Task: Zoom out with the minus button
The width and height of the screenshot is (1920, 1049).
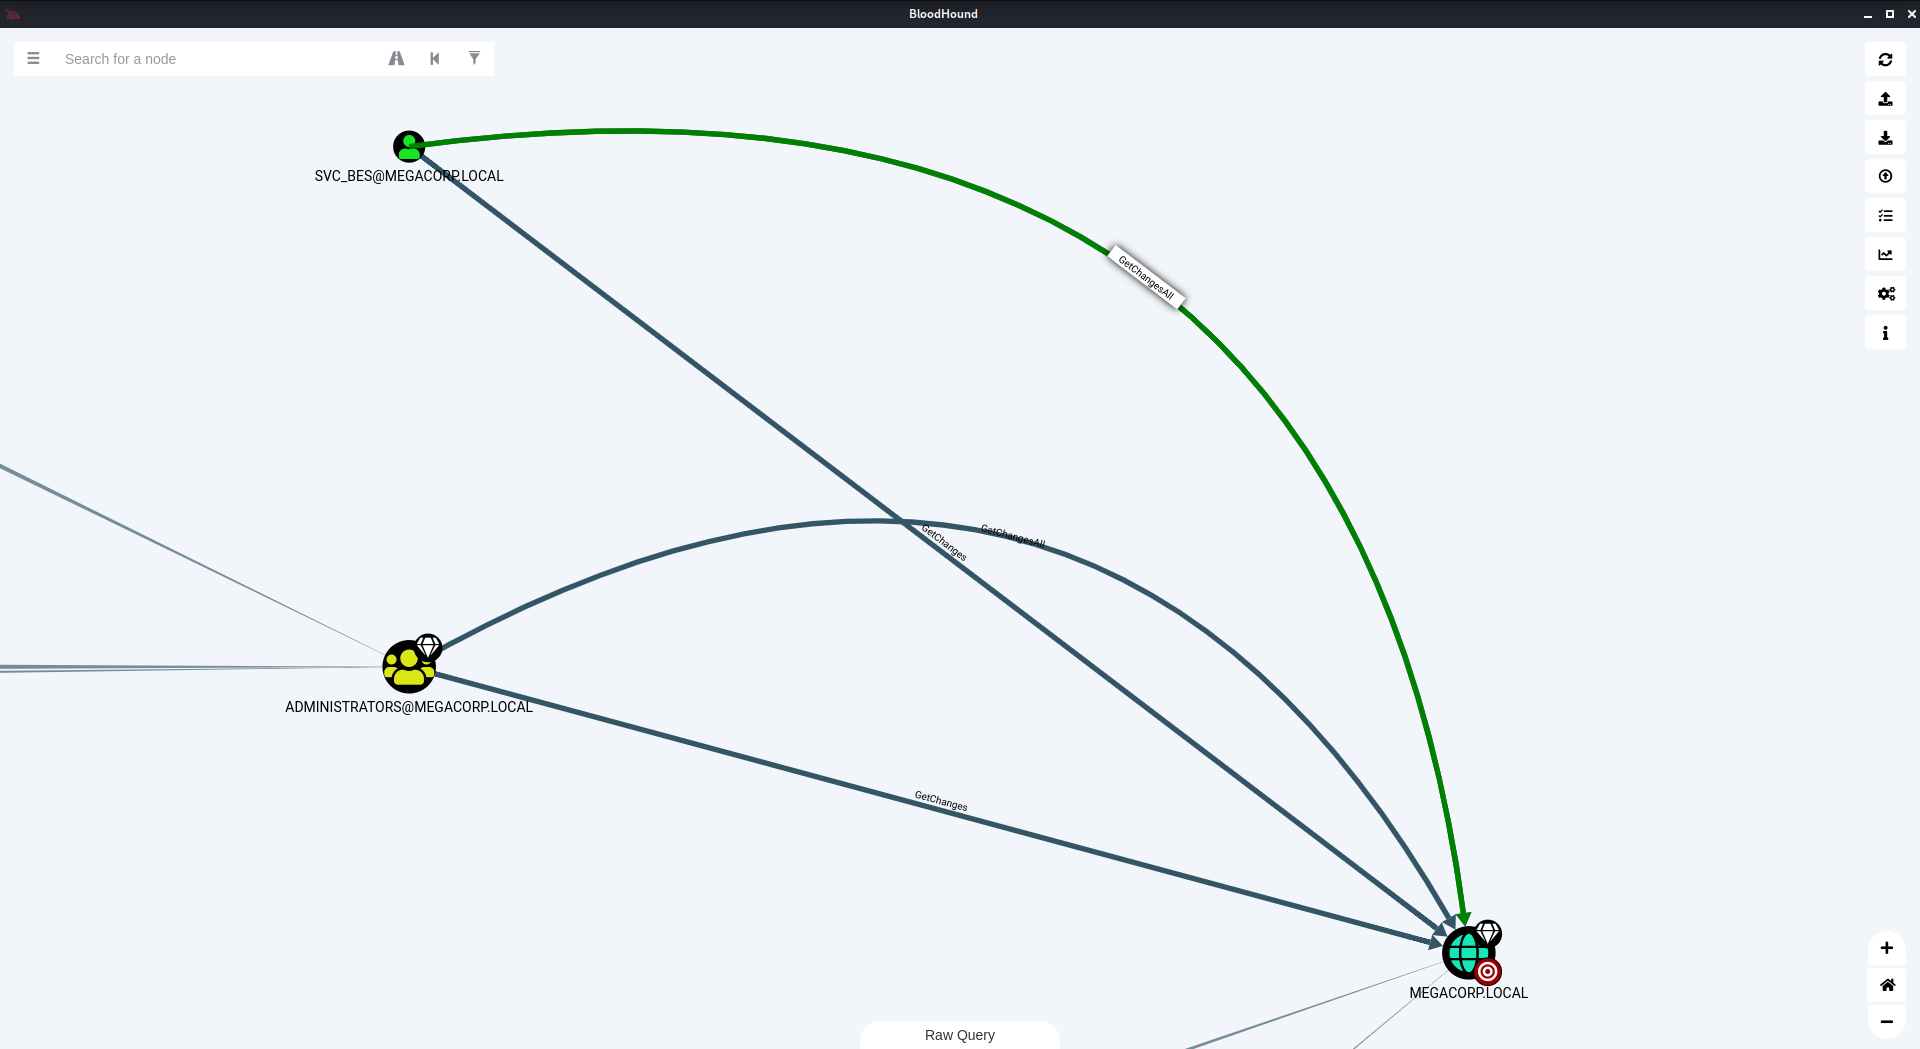Action: pyautogui.click(x=1886, y=1022)
